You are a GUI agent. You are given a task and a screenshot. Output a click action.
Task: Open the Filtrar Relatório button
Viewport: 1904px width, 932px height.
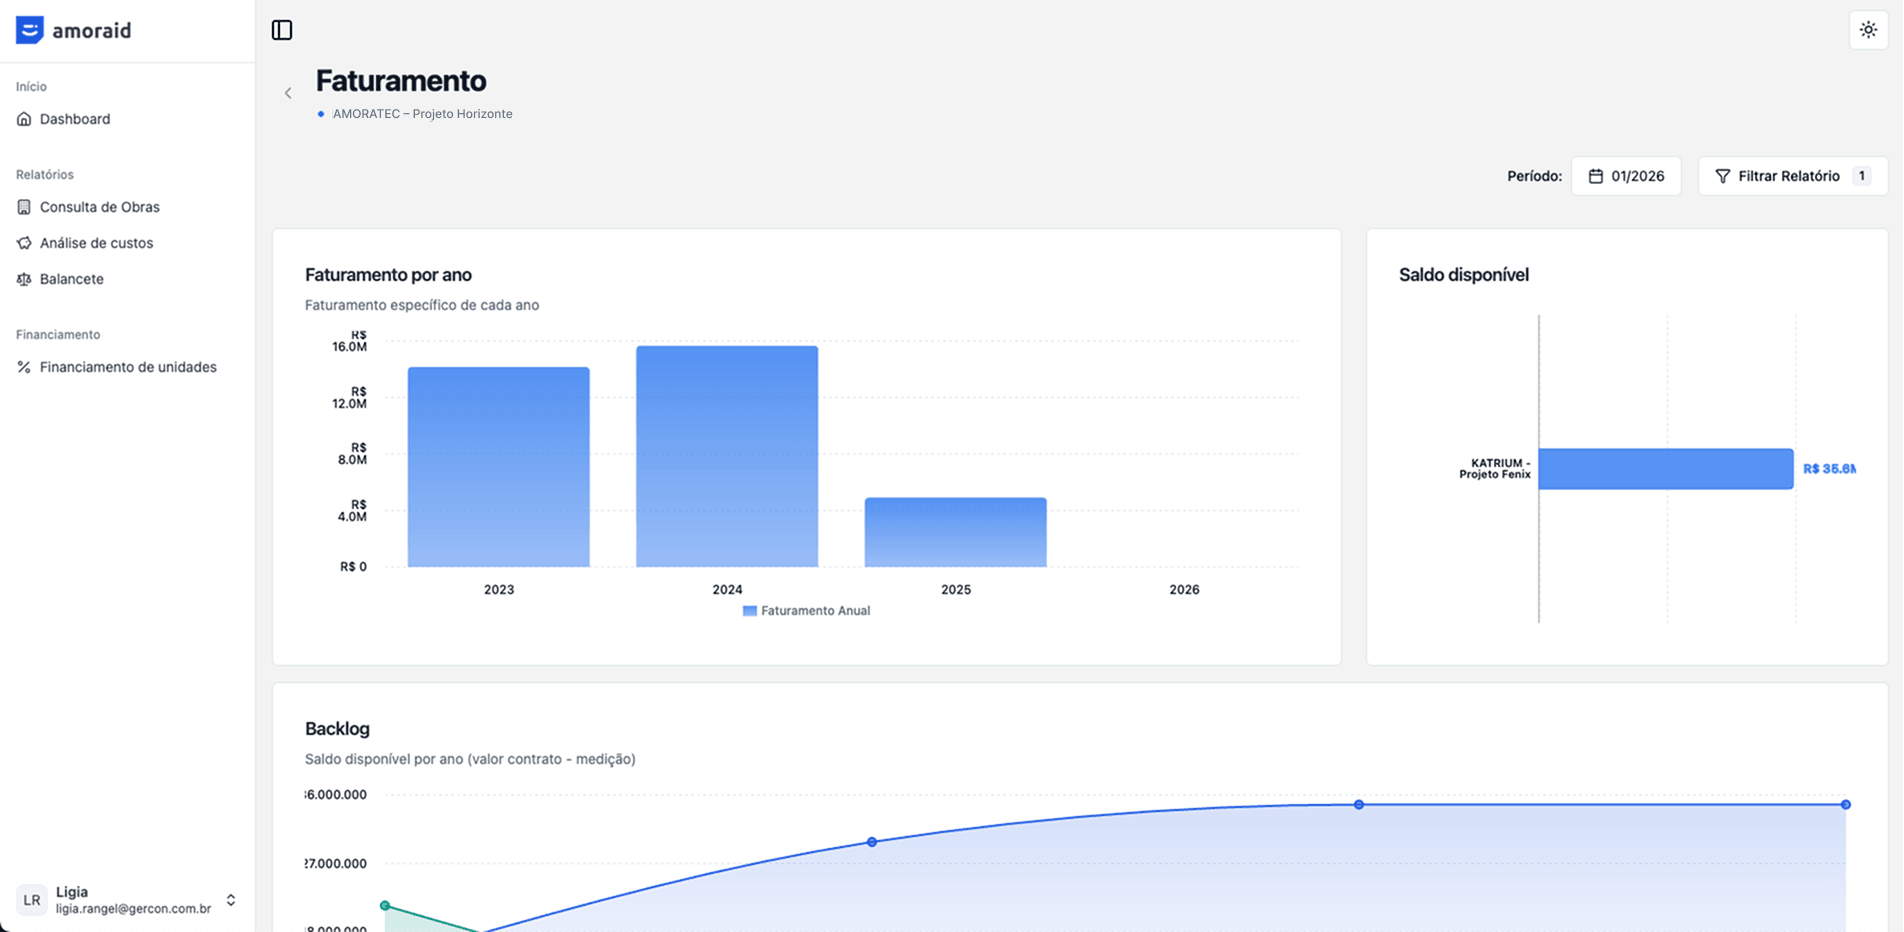(x=1790, y=176)
